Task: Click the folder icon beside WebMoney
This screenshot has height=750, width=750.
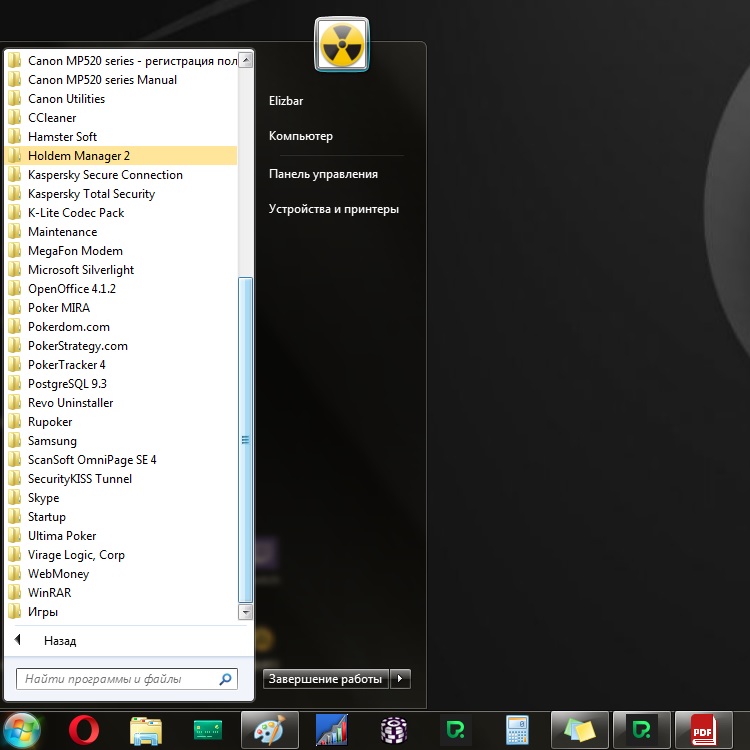Action: [x=15, y=574]
